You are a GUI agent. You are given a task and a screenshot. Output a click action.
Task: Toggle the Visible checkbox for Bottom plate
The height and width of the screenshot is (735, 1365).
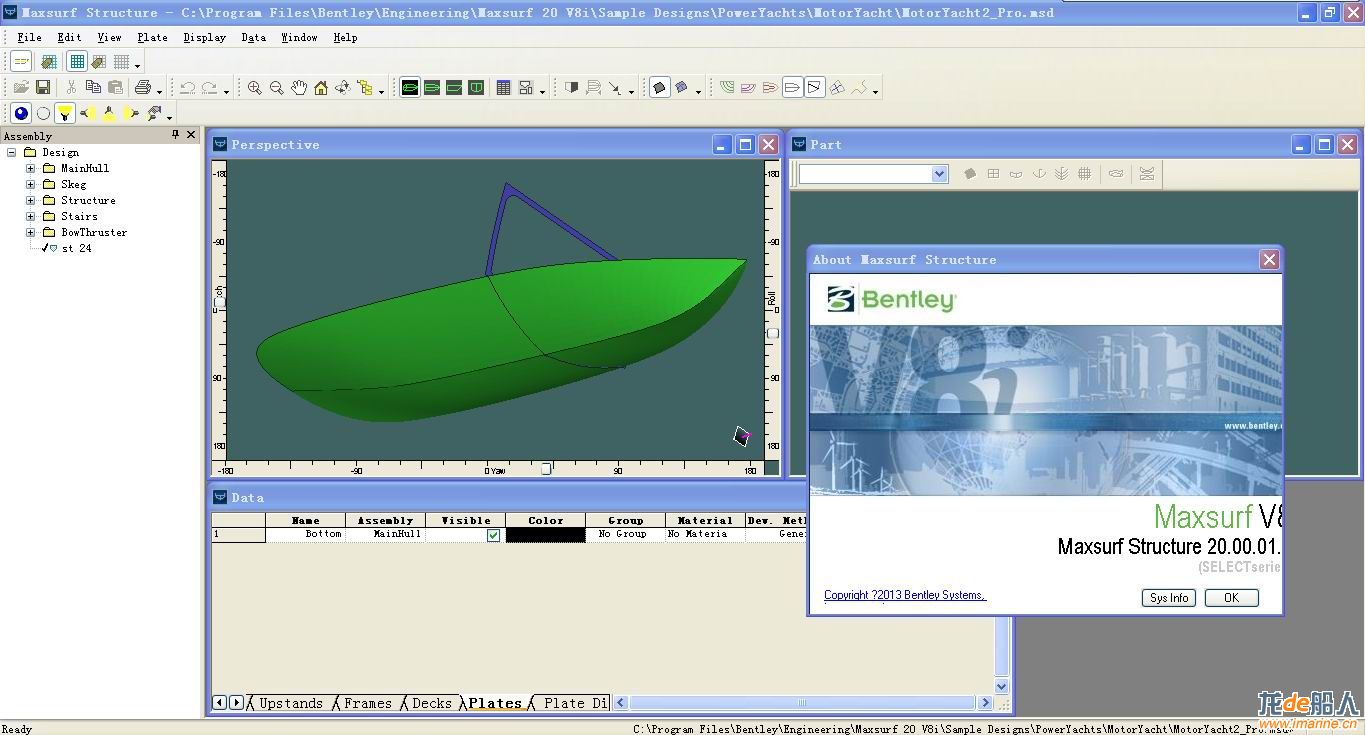(493, 535)
